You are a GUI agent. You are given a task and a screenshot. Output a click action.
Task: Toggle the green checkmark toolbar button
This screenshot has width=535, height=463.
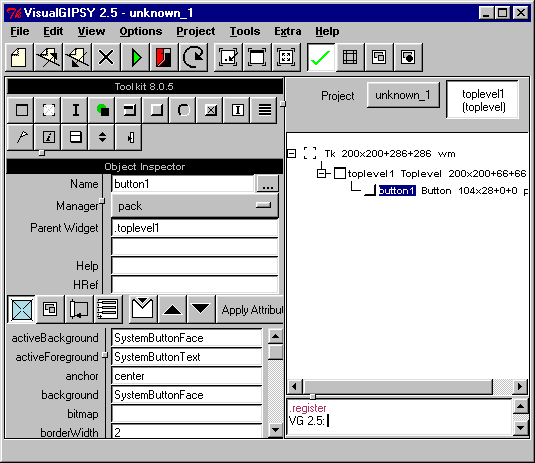(321, 57)
